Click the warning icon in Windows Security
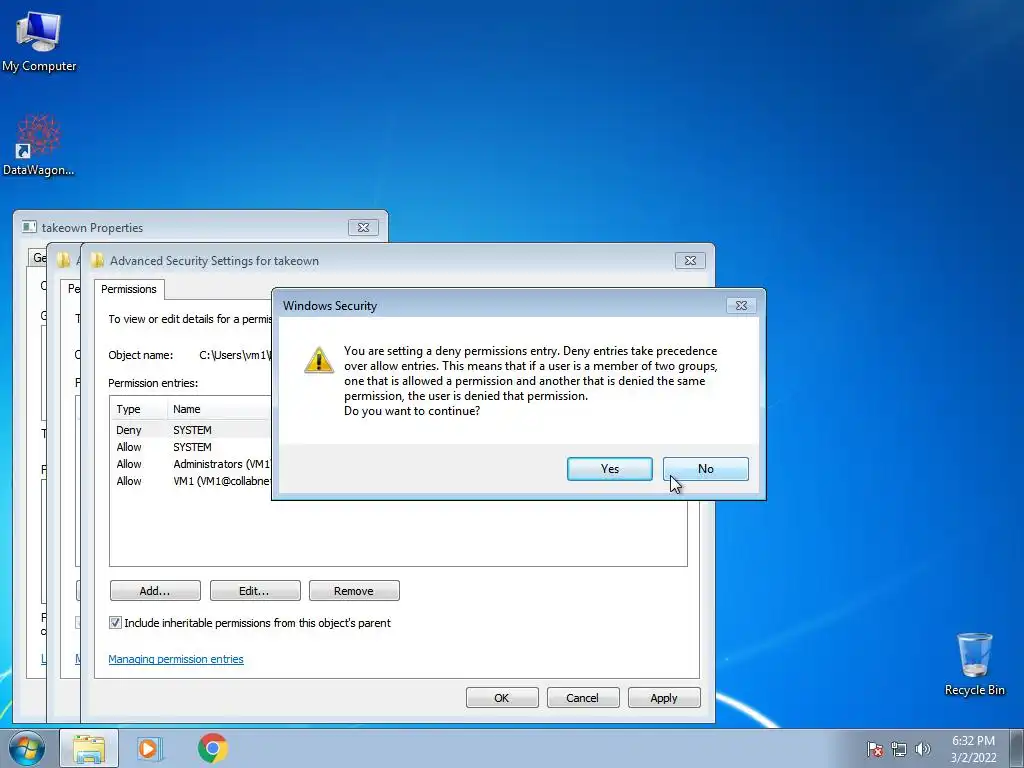This screenshot has width=1024, height=768. pyautogui.click(x=319, y=359)
